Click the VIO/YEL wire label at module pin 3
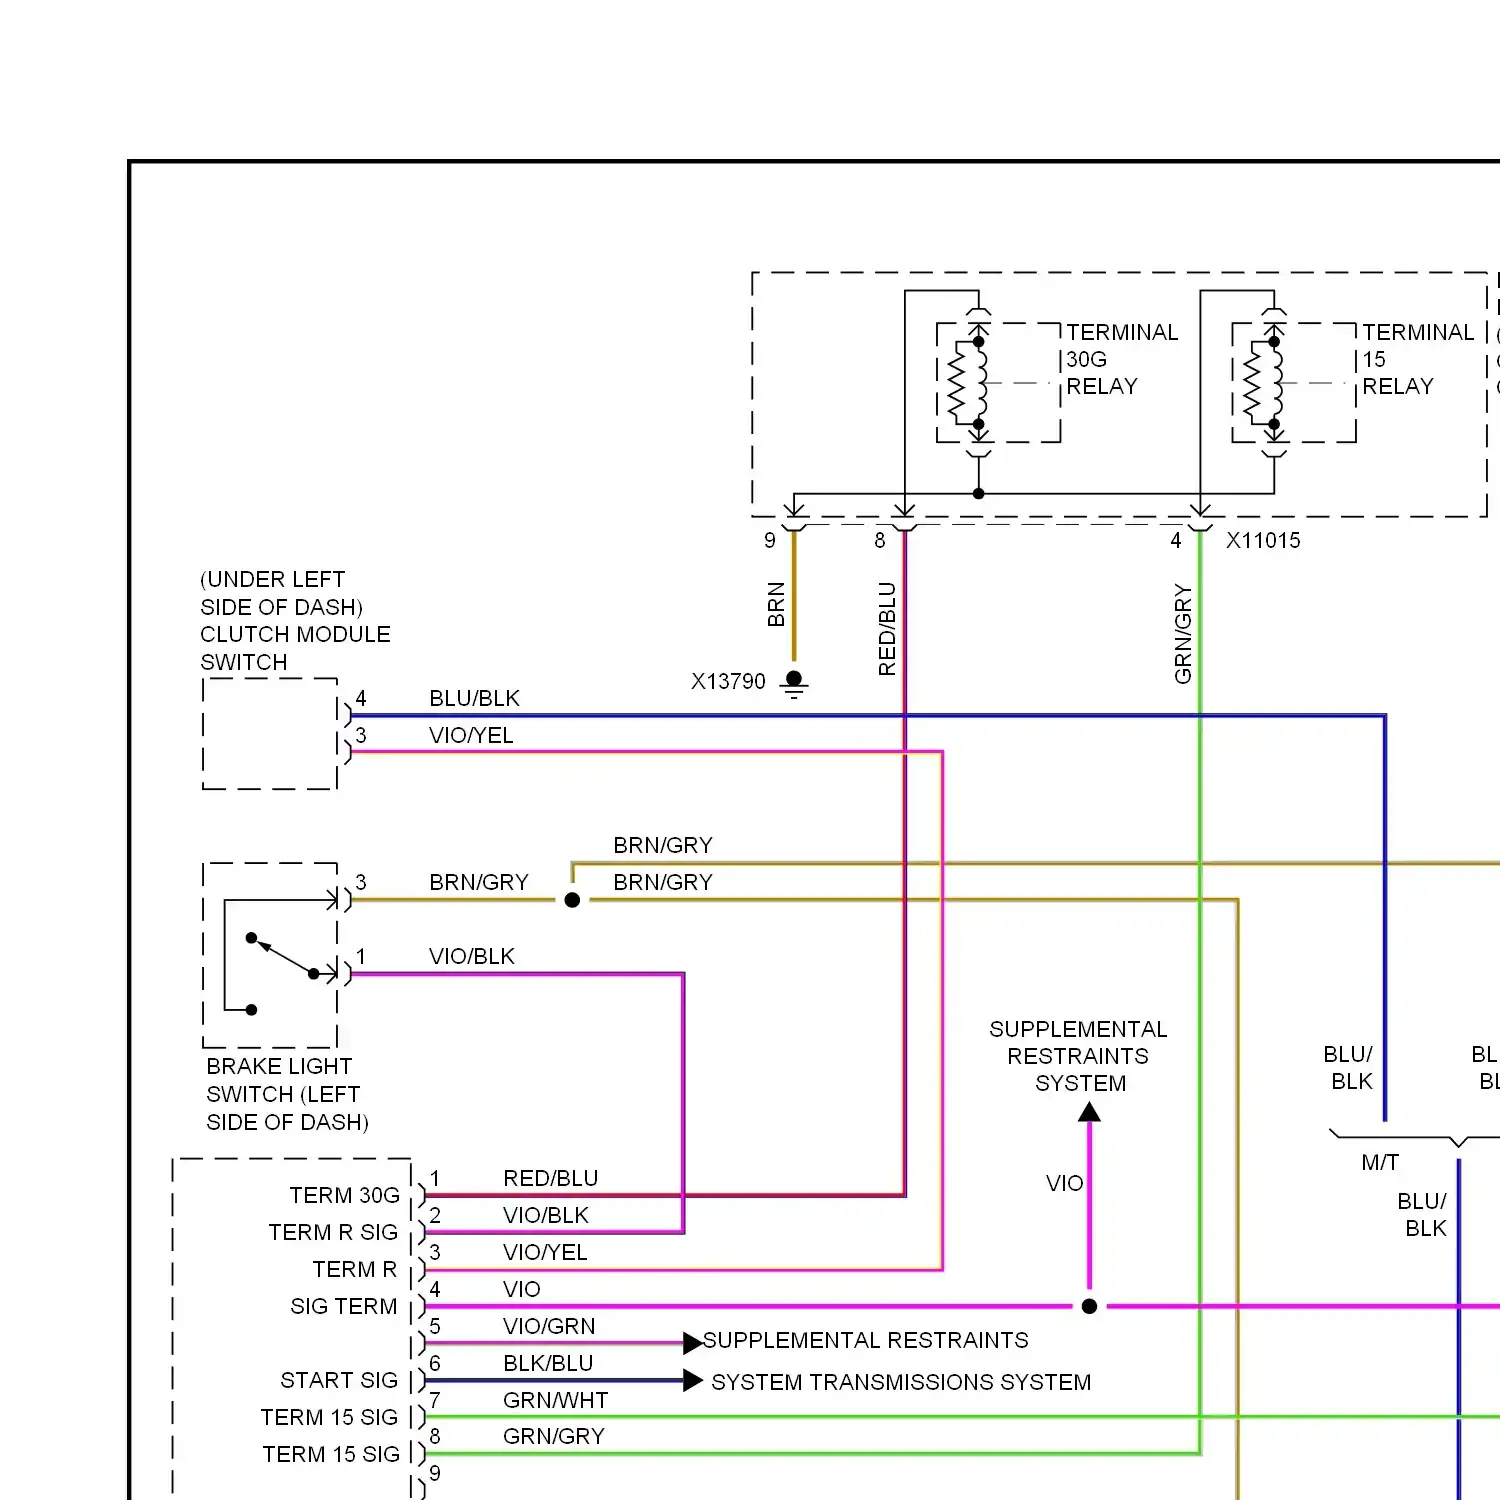This screenshot has height=1500, width=1500. pos(545,1253)
